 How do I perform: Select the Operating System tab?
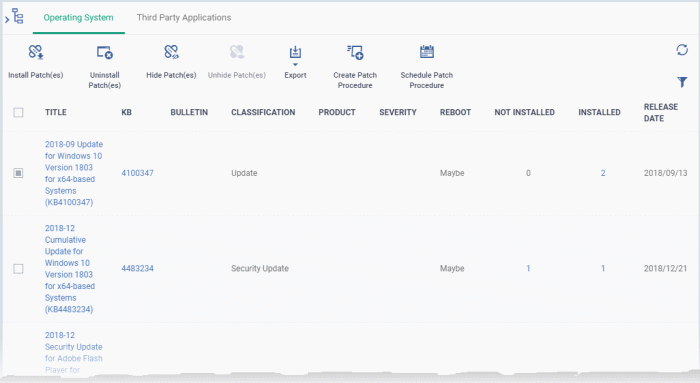pyautogui.click(x=79, y=17)
